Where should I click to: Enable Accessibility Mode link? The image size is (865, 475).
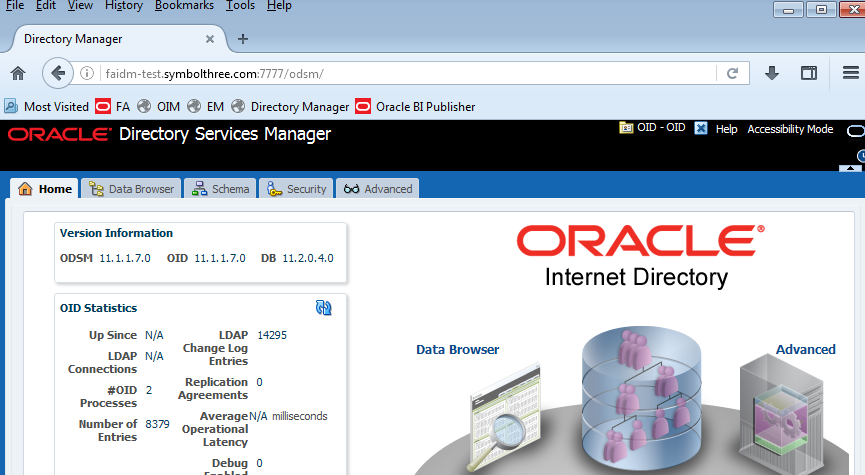[790, 129]
